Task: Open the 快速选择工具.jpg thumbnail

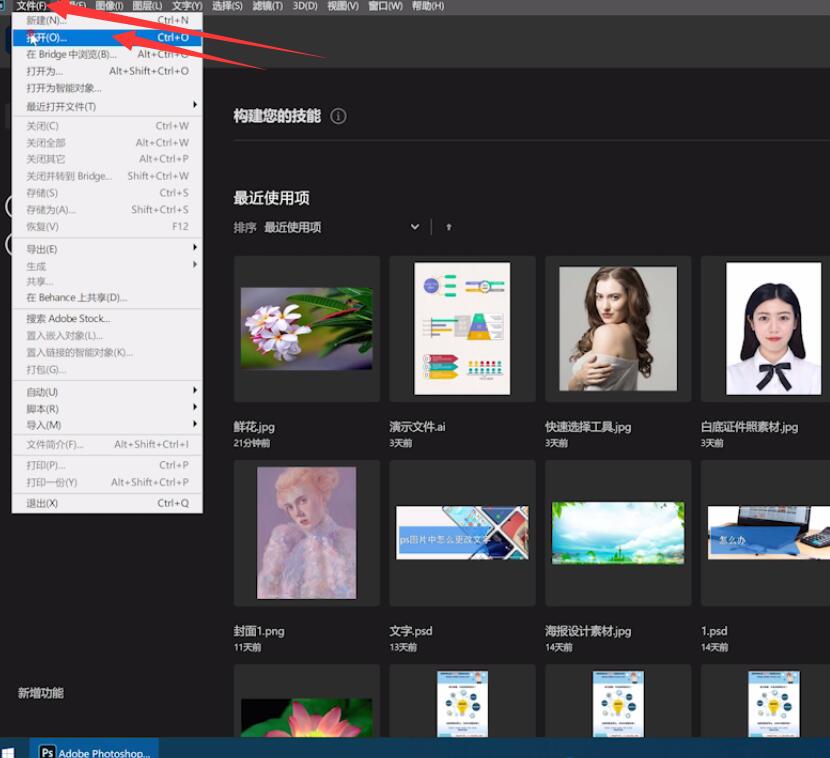Action: tap(618, 329)
